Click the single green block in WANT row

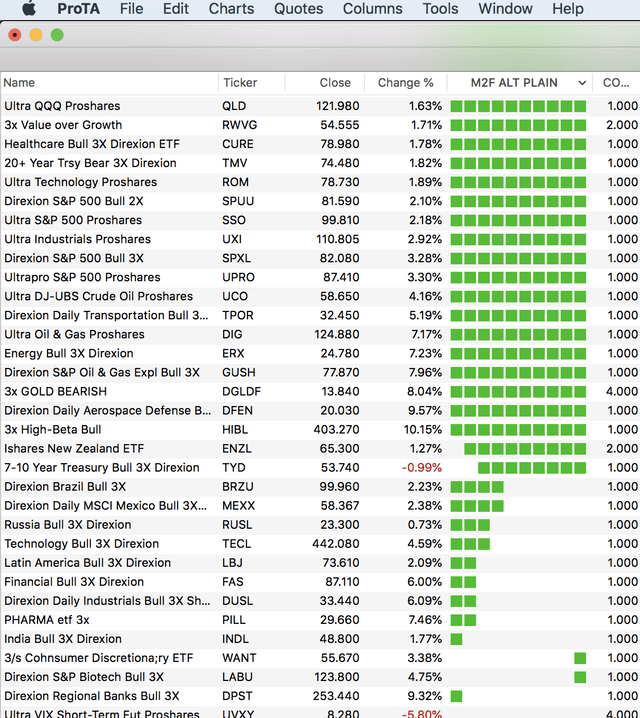580,658
